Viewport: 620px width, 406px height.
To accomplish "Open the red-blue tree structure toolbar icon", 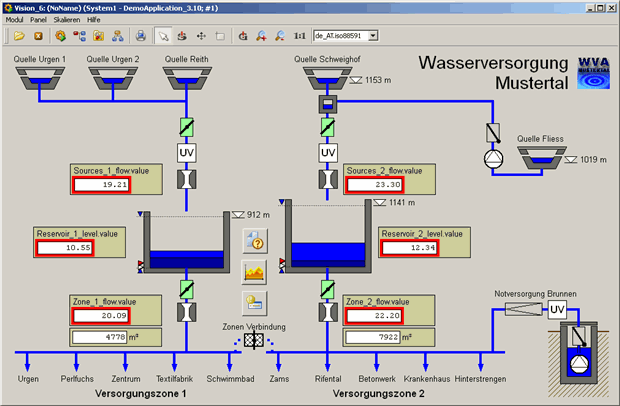I will [79, 36].
